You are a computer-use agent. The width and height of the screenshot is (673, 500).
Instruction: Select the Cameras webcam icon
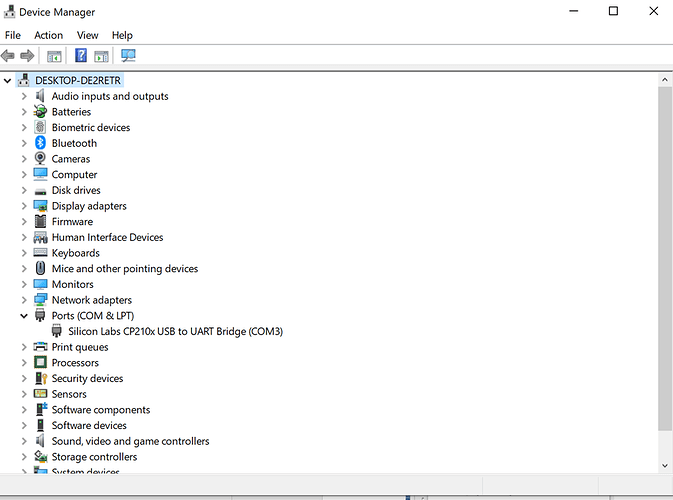point(41,159)
